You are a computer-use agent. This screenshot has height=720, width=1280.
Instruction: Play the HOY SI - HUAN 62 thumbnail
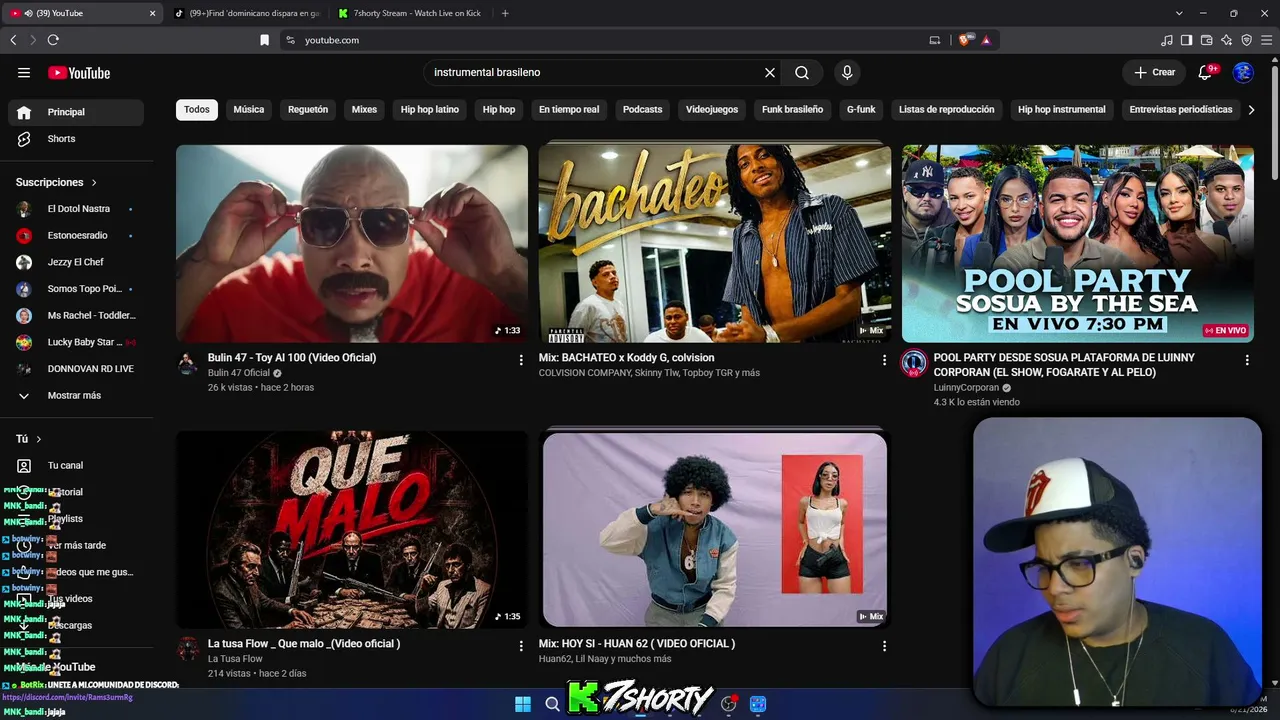715,530
